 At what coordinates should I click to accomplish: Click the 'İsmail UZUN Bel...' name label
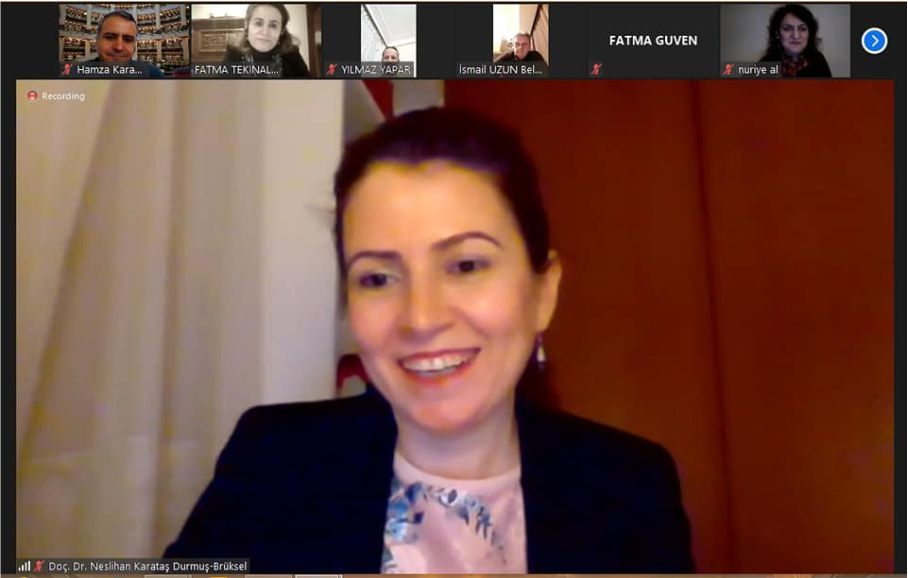(500, 69)
